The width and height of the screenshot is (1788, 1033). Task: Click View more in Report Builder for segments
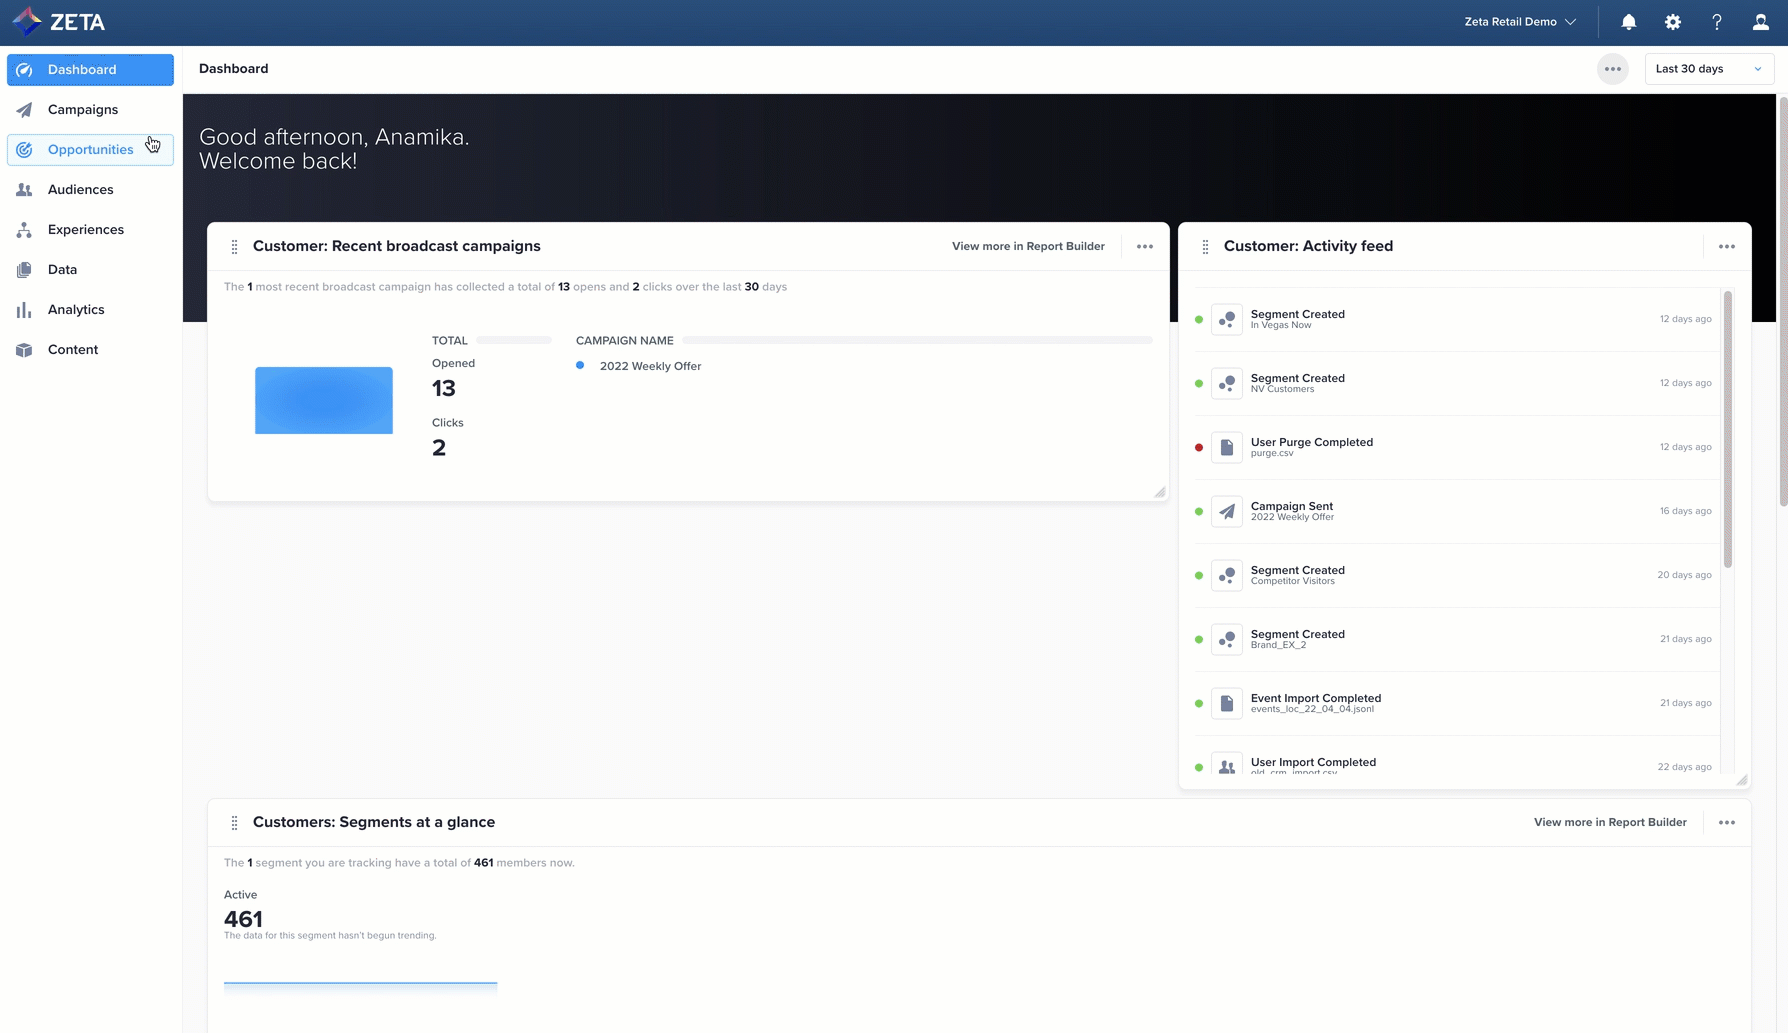pyautogui.click(x=1610, y=823)
